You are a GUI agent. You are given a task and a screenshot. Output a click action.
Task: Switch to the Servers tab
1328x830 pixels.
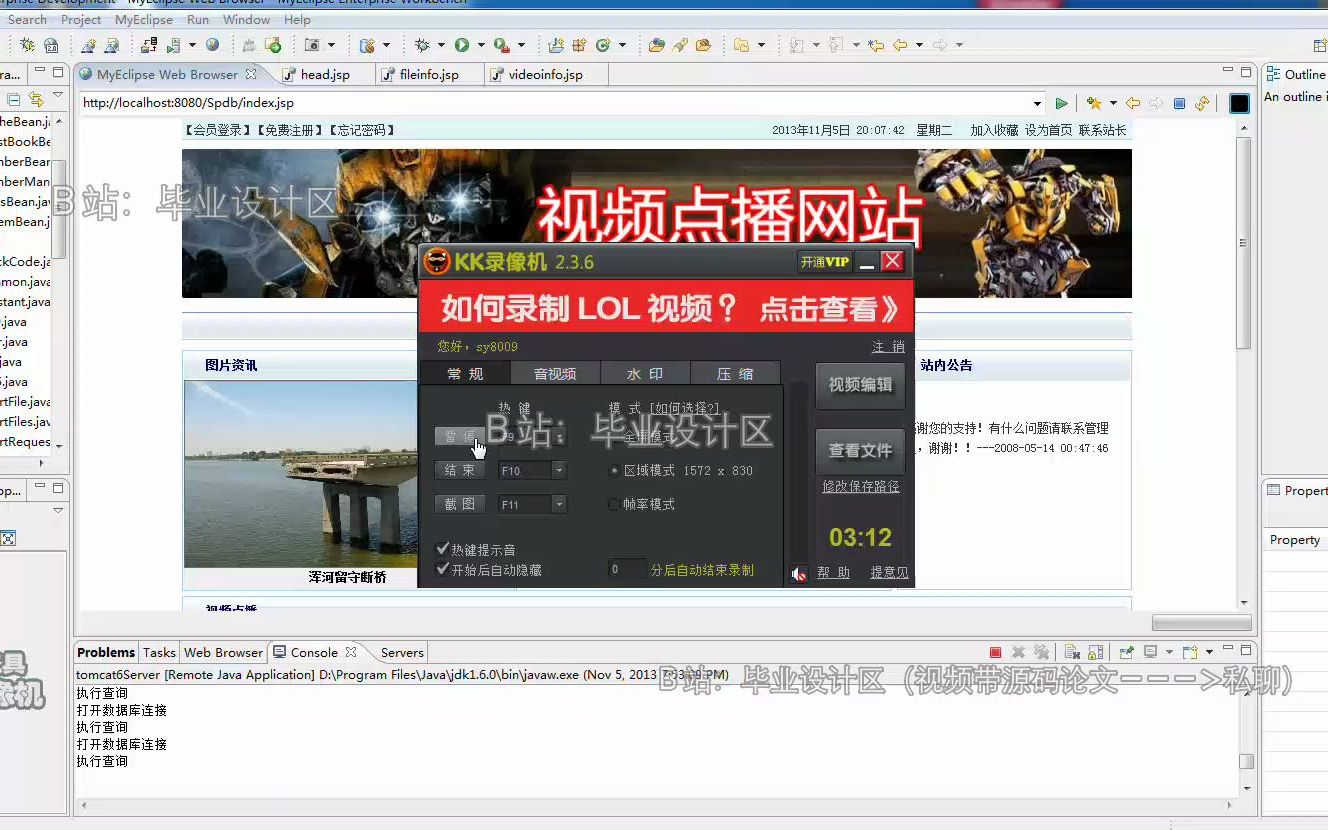point(402,652)
